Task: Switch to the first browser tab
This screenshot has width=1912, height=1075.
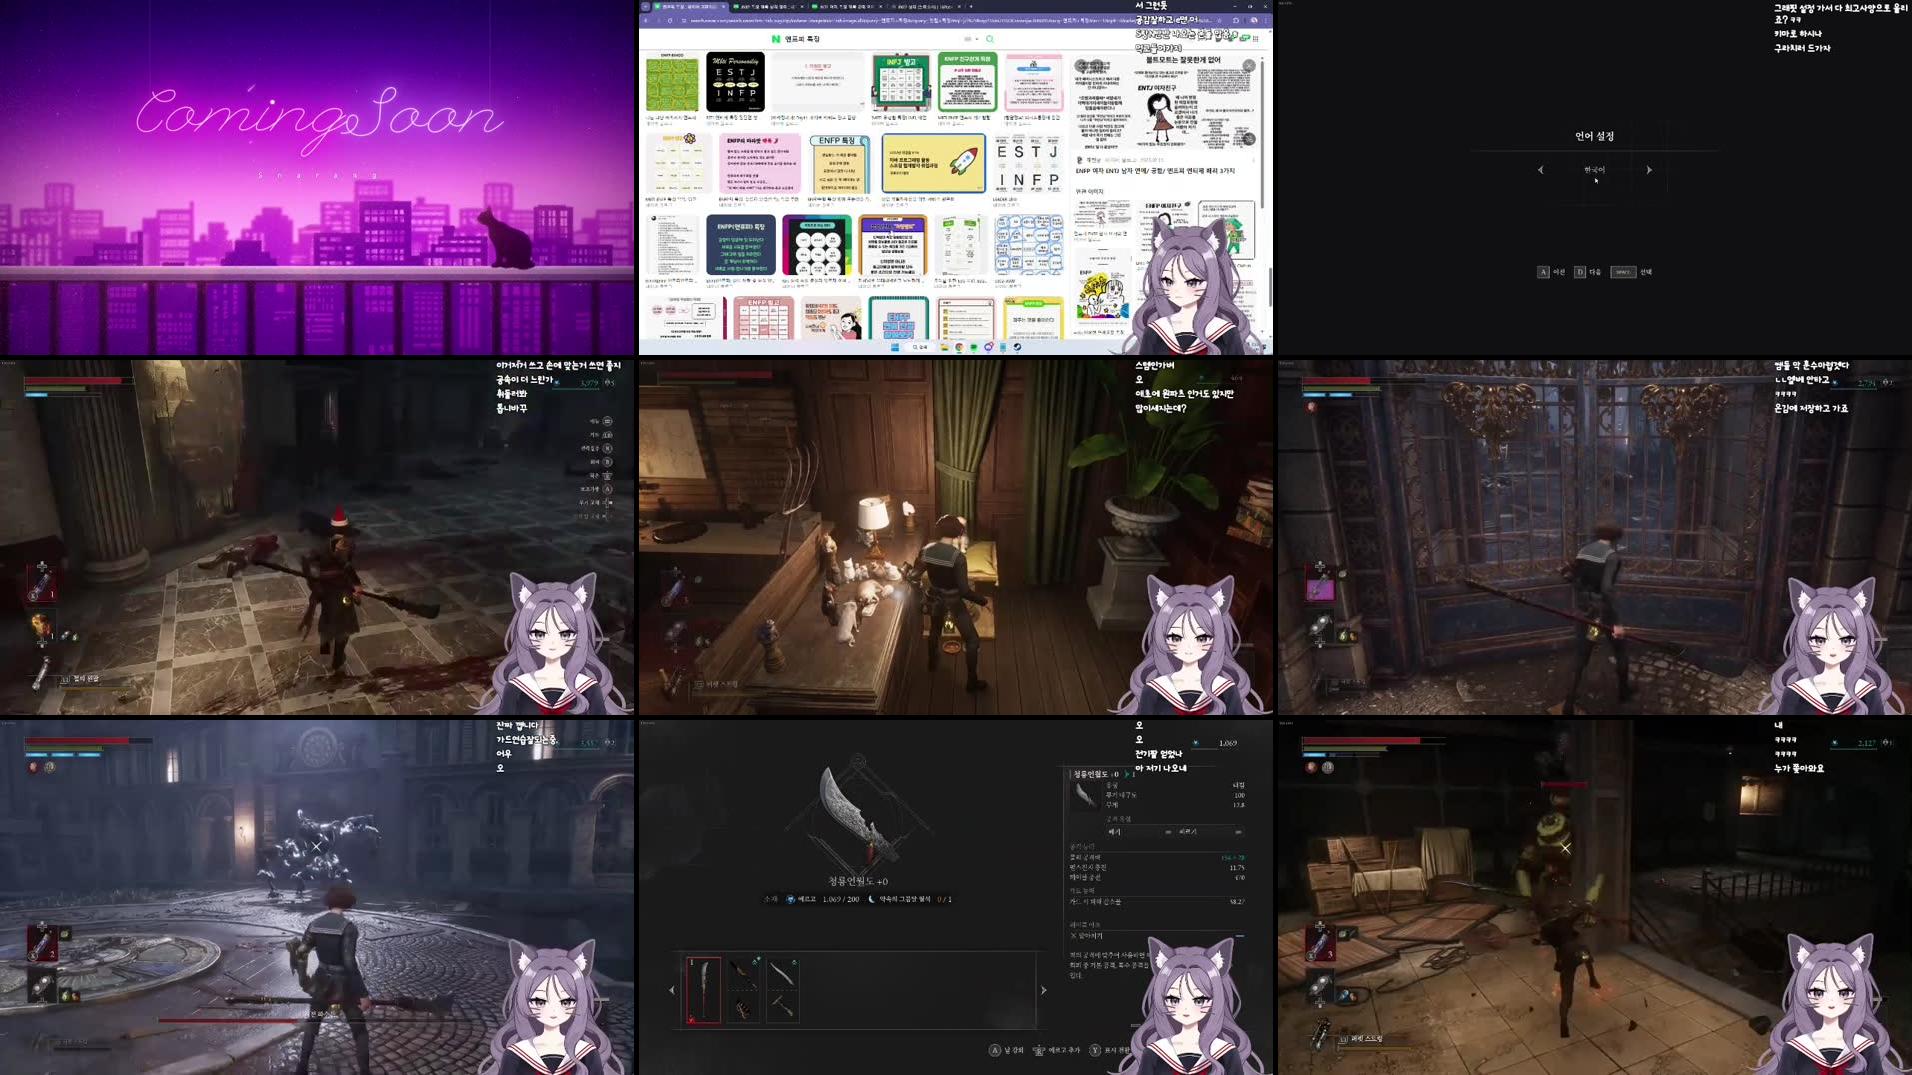Action: click(x=690, y=6)
